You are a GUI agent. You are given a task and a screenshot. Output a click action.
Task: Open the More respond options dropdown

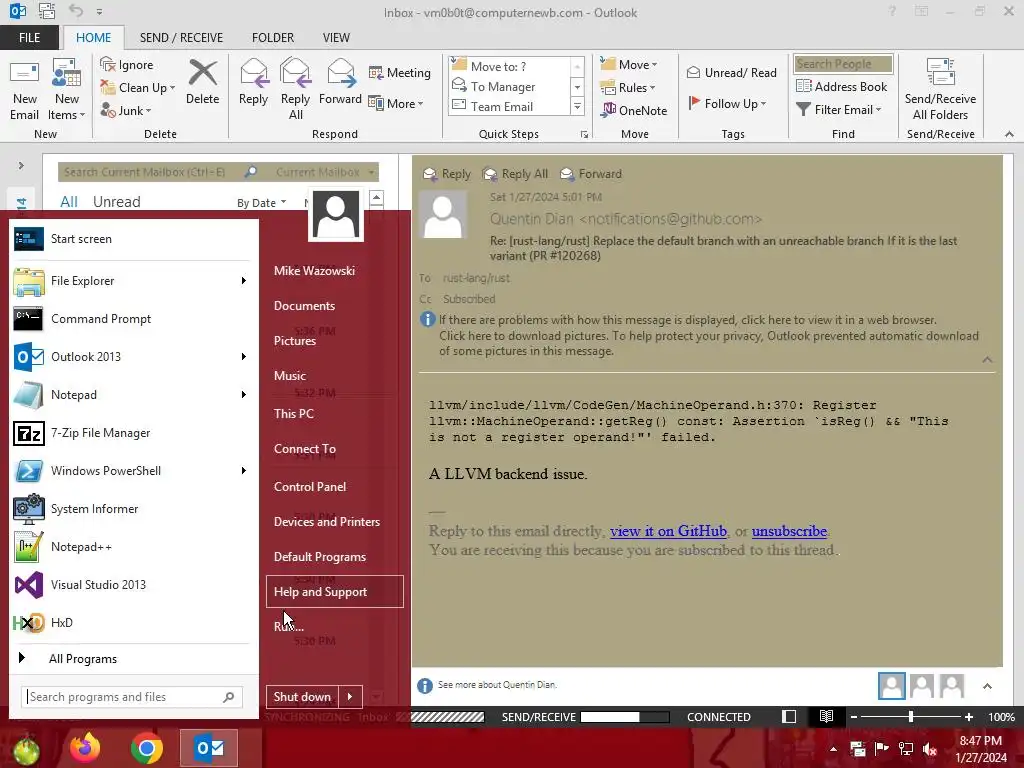[396, 103]
